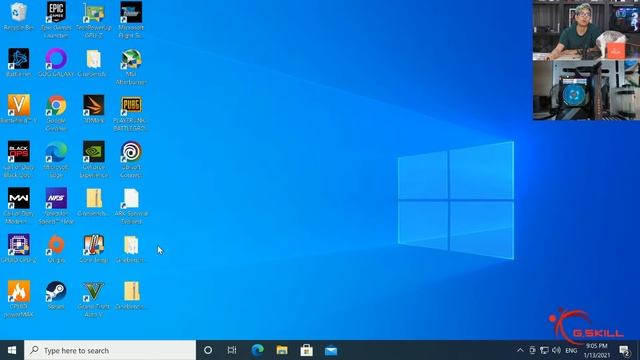Select the Microsoft Edge shortcut on the desktop

[56, 159]
